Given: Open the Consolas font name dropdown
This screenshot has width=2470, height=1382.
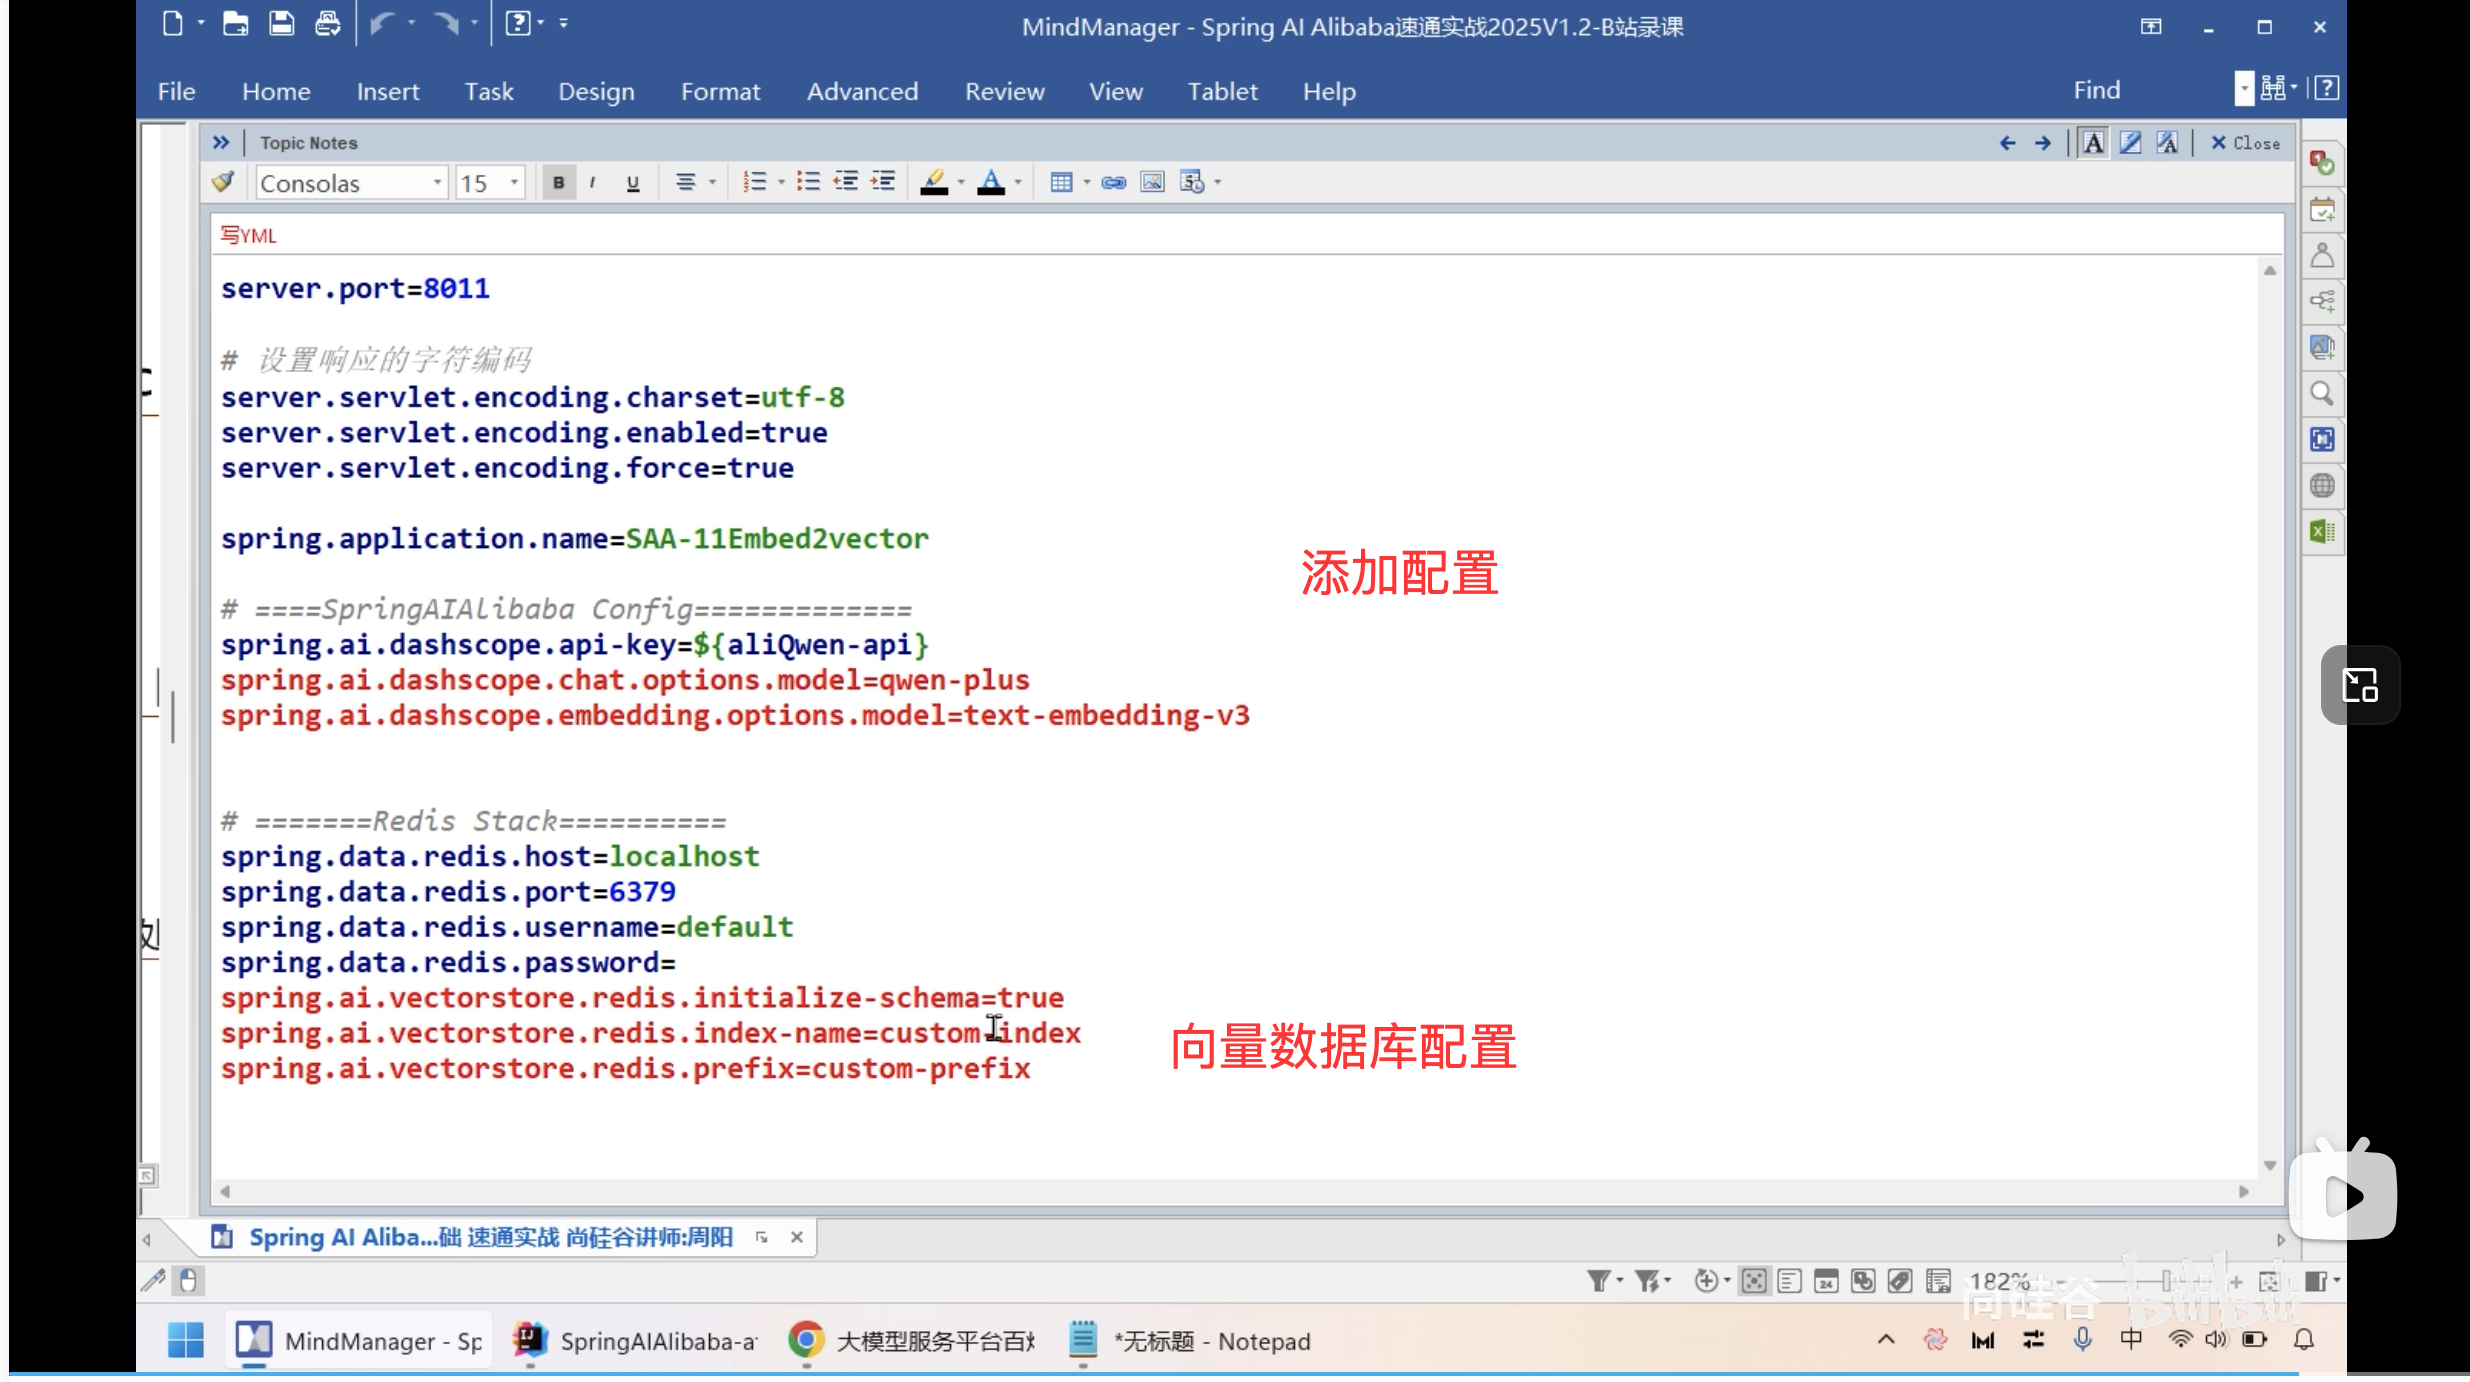Looking at the screenshot, I should point(437,182).
